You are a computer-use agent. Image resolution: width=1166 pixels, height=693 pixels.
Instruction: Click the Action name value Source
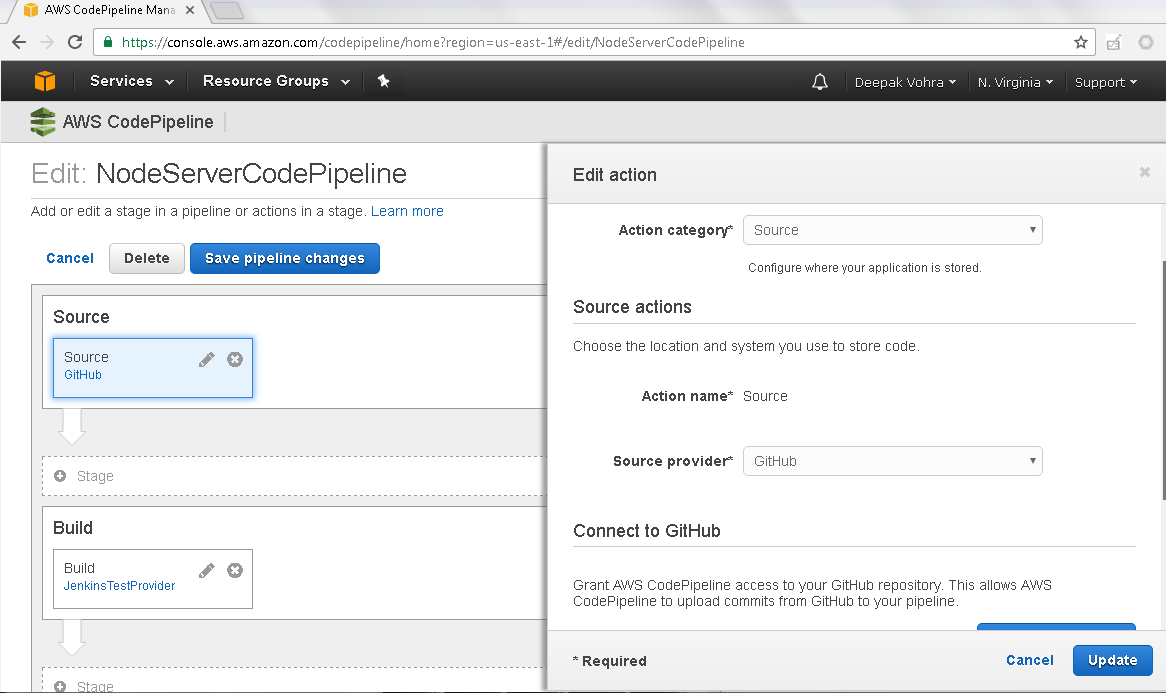point(765,396)
